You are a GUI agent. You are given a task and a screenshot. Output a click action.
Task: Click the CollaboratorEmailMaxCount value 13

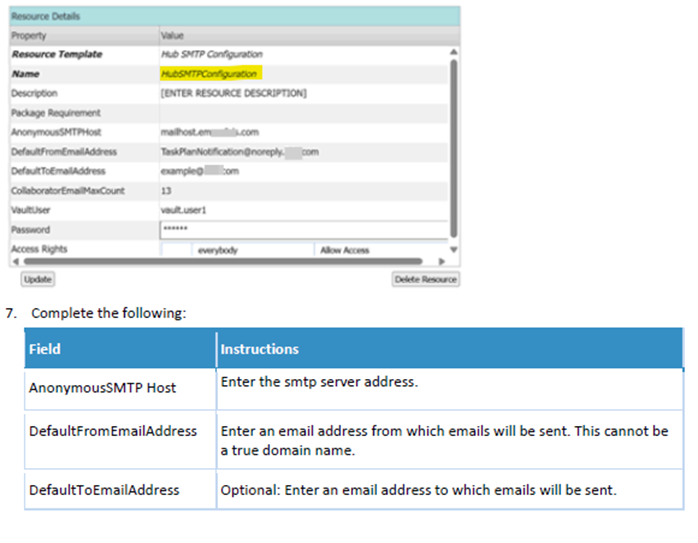[x=166, y=190]
